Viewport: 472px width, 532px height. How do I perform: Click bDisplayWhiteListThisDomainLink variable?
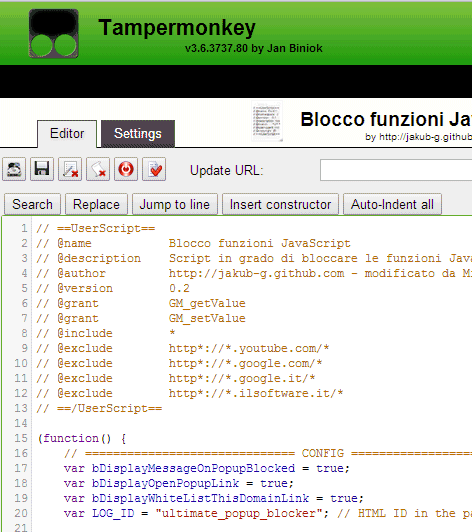(x=200, y=498)
